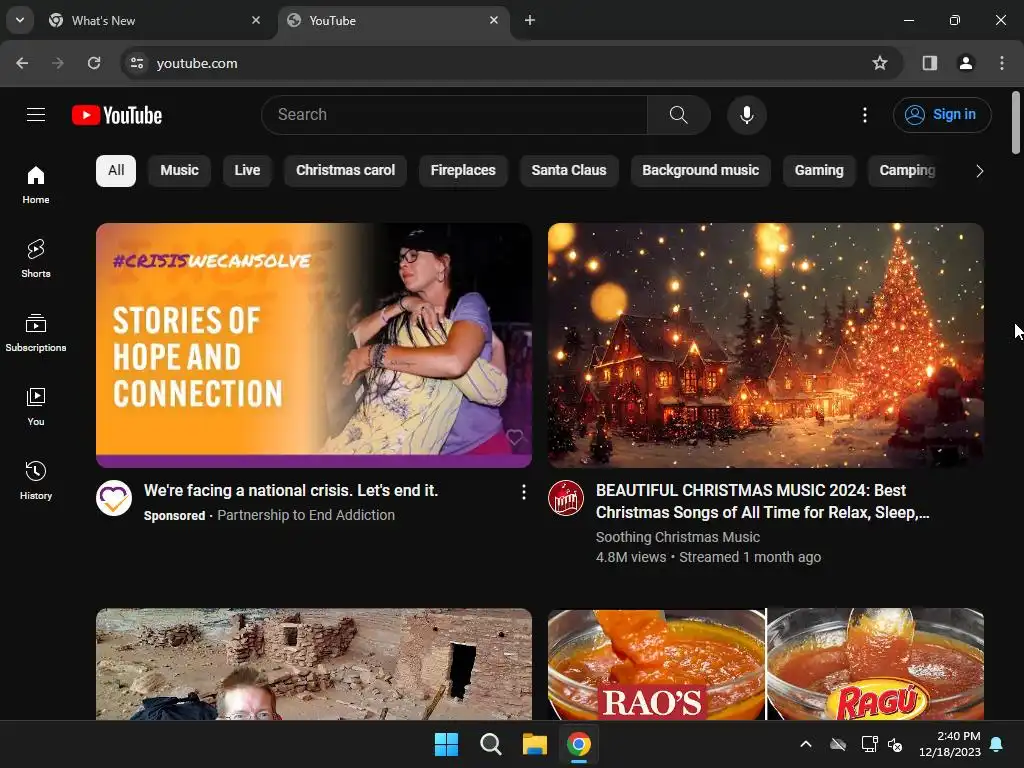Open the Christmas village video thumbnail
This screenshot has width=1024, height=768.
coord(765,345)
